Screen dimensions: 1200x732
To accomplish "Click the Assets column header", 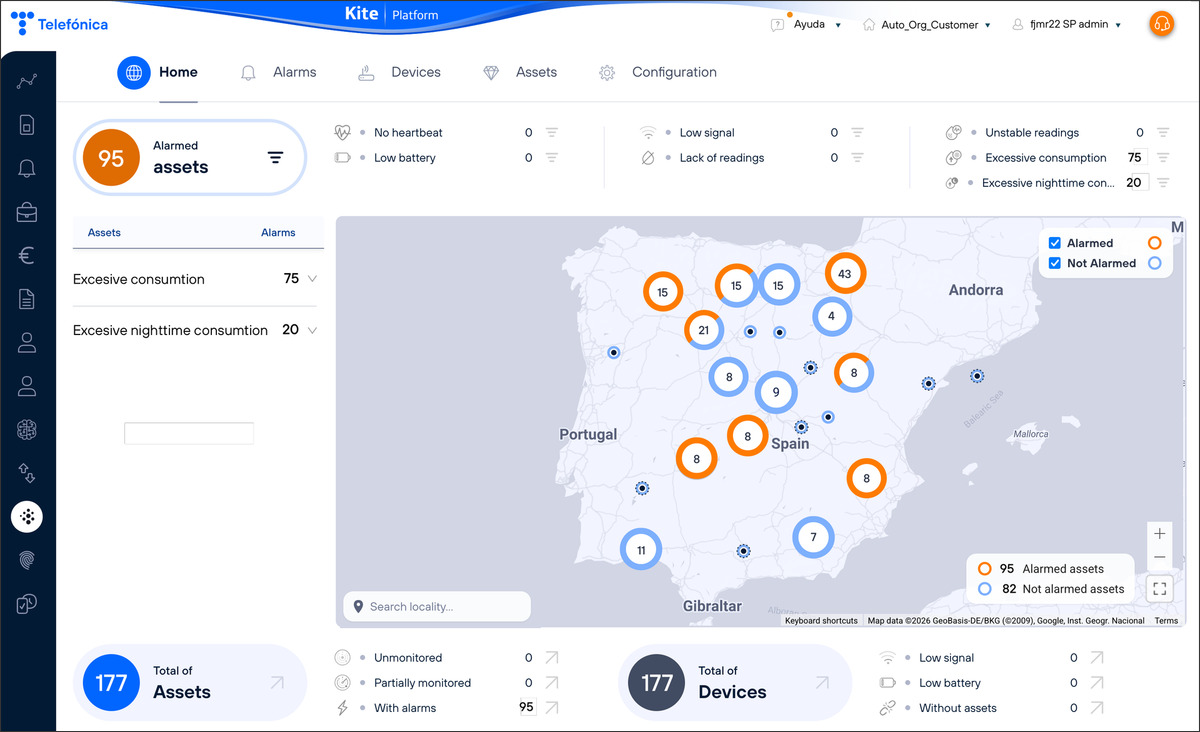I will click(x=104, y=232).
